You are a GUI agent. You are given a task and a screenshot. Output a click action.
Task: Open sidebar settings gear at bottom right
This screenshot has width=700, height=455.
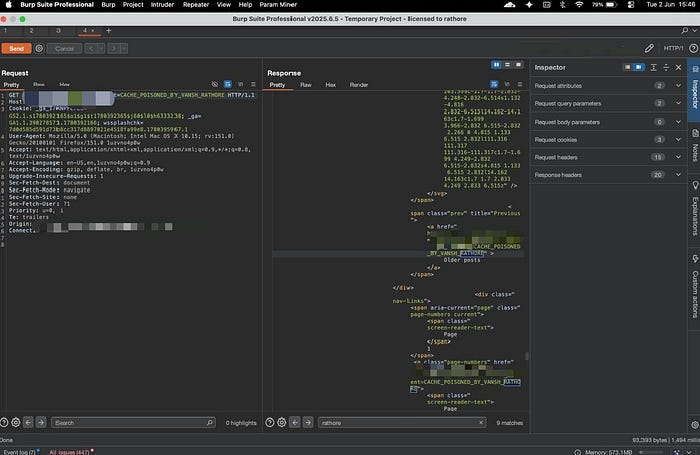click(695, 425)
